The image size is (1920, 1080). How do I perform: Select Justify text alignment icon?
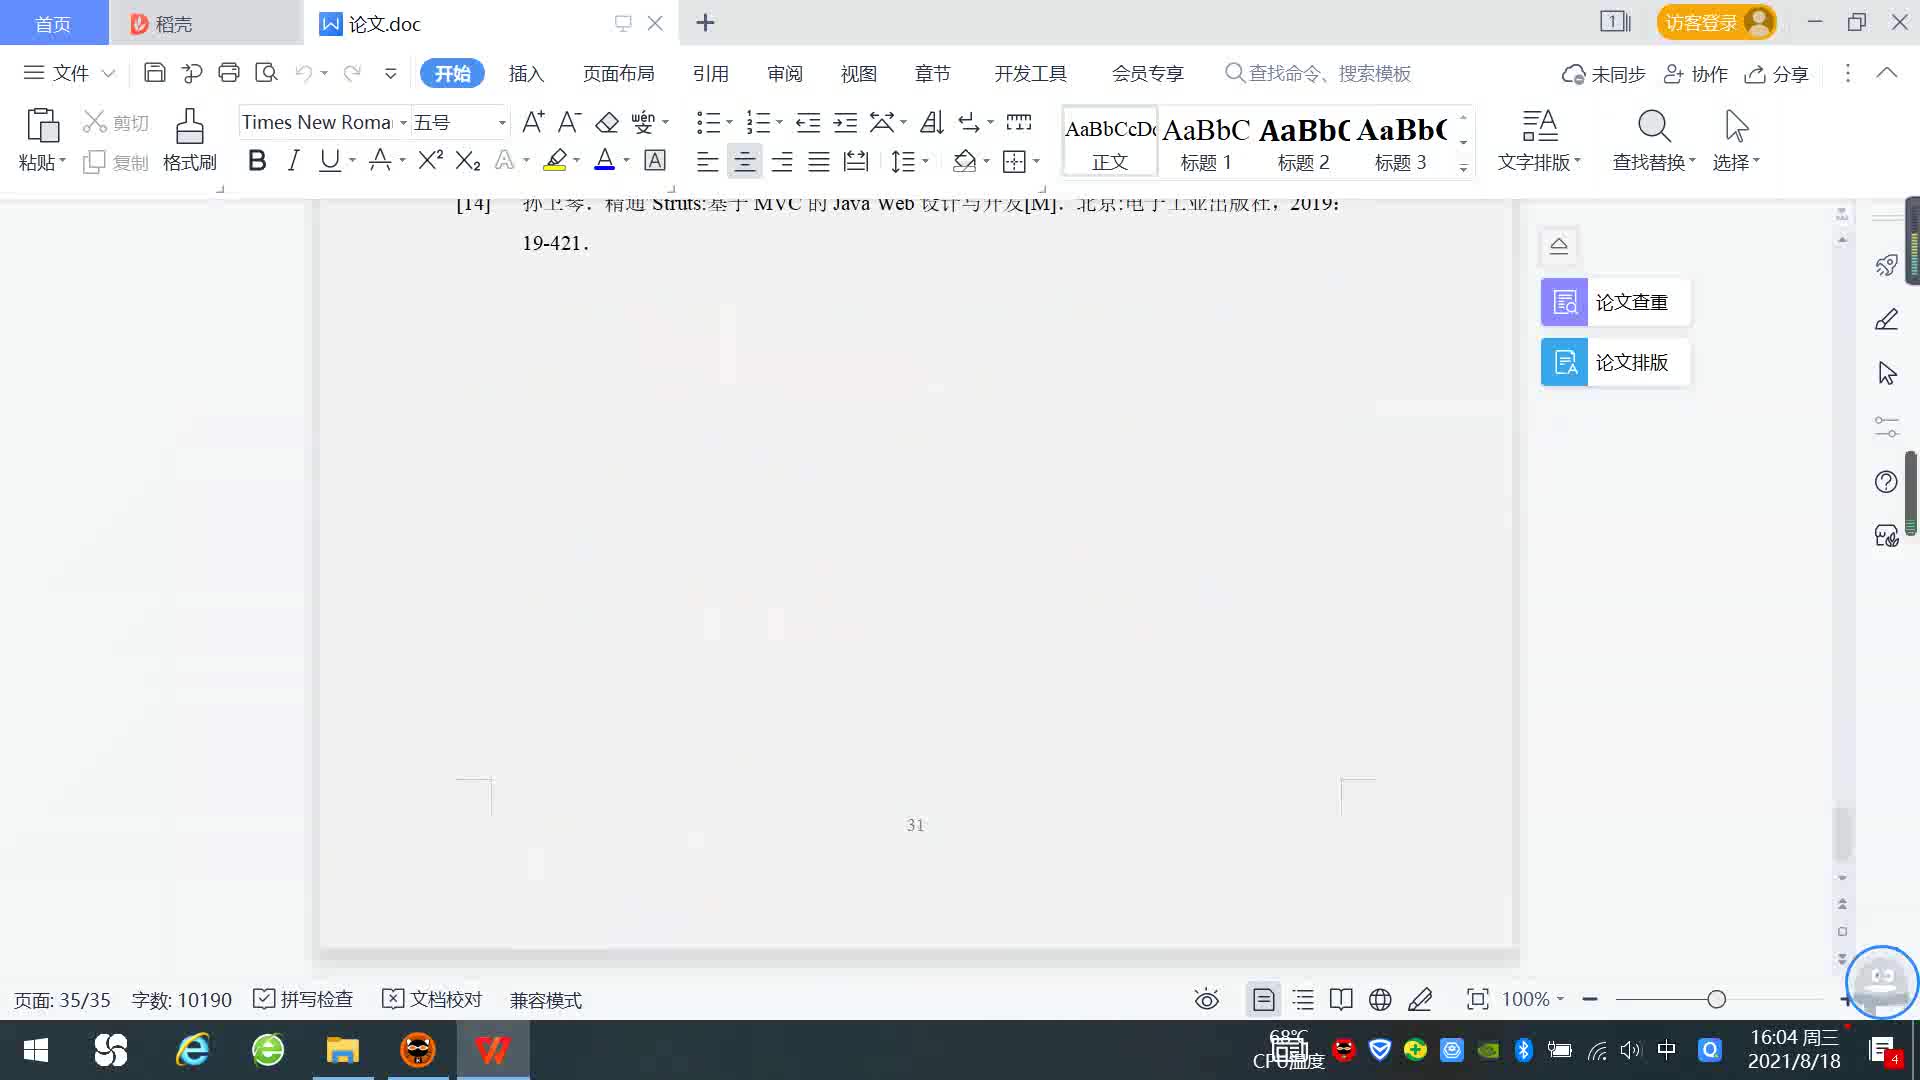[x=819, y=161]
